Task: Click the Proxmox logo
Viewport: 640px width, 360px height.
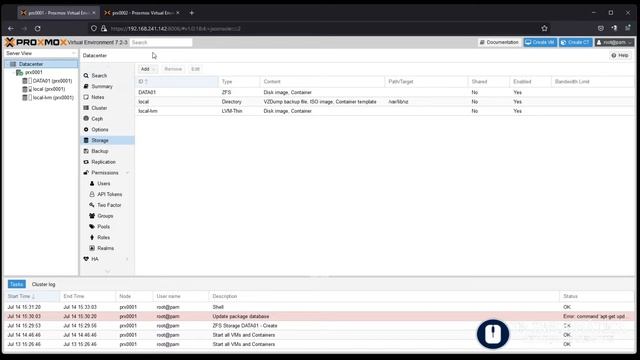Action: tap(36, 42)
